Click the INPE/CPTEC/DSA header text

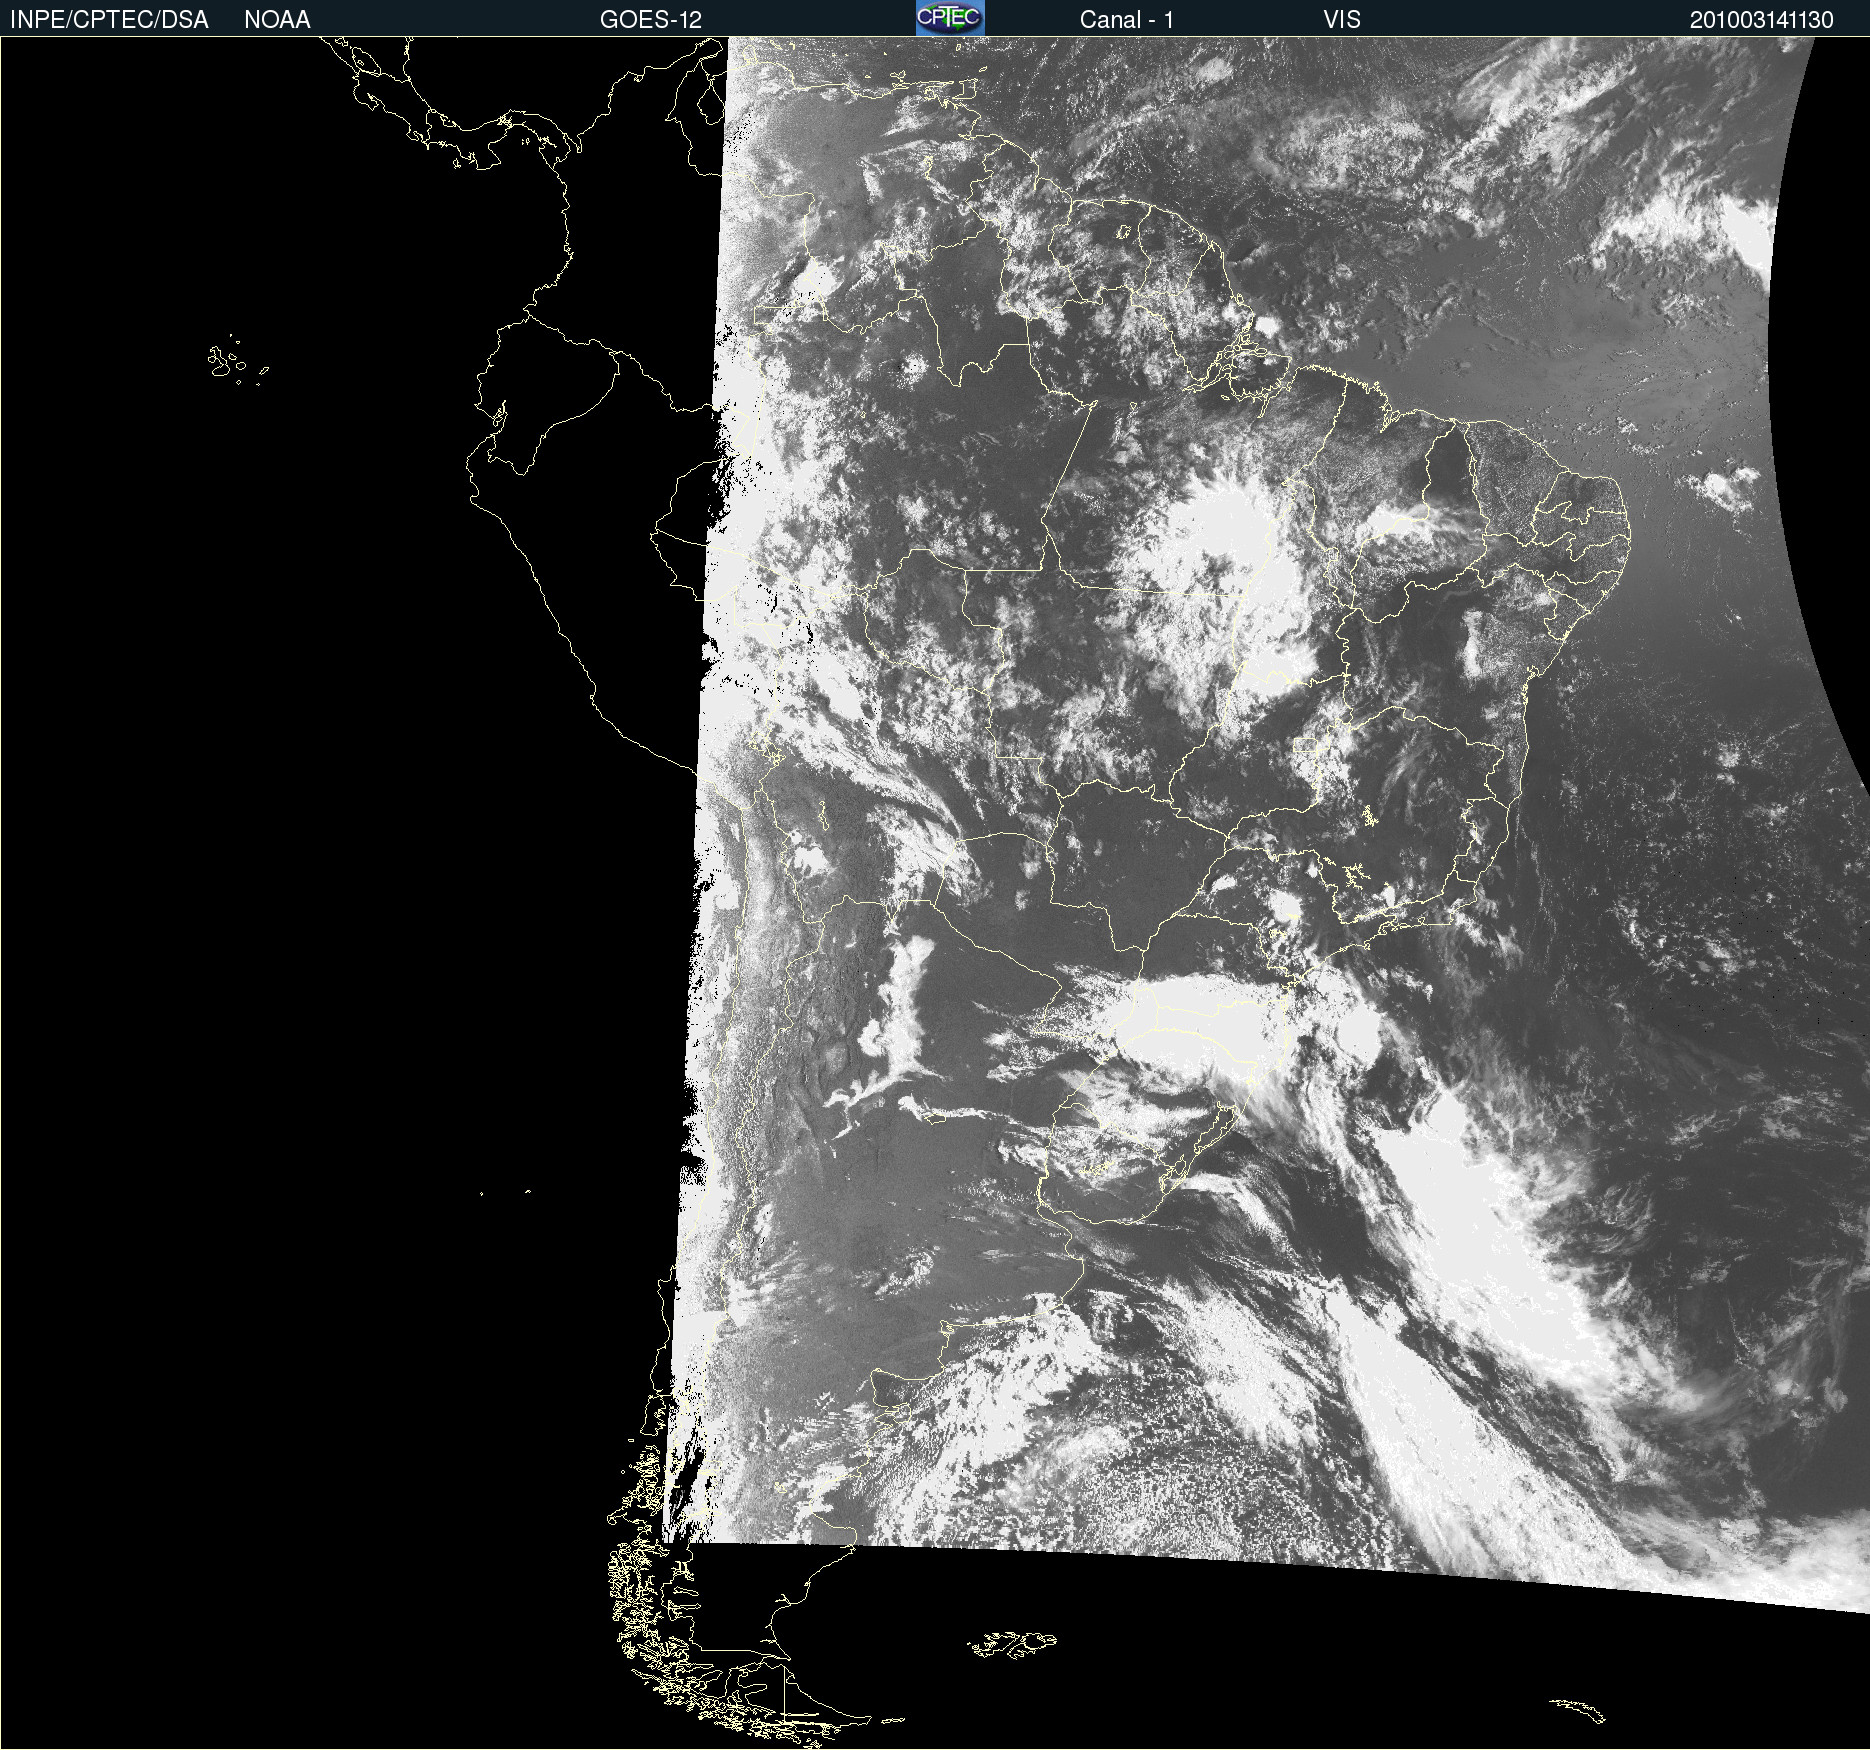coord(109,20)
